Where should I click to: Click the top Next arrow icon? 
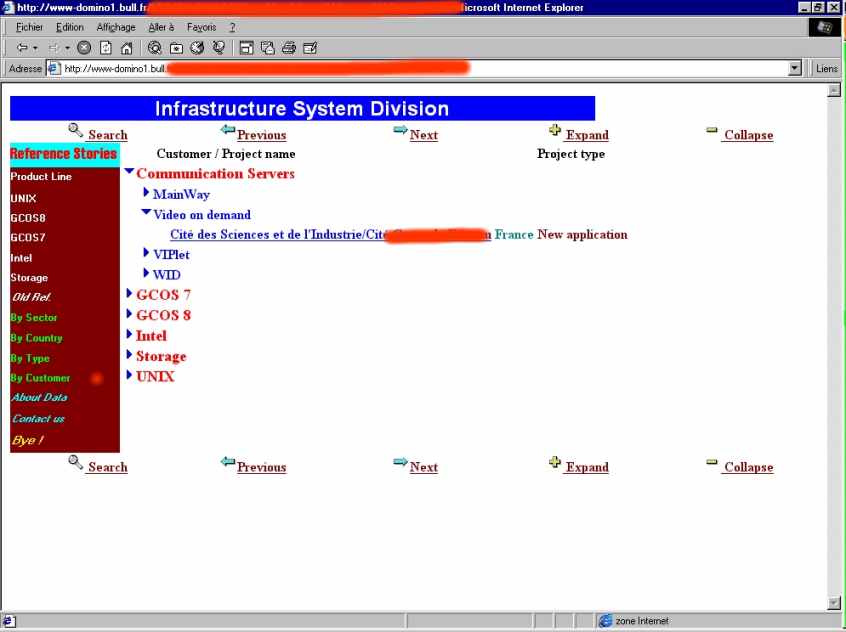click(x=400, y=130)
